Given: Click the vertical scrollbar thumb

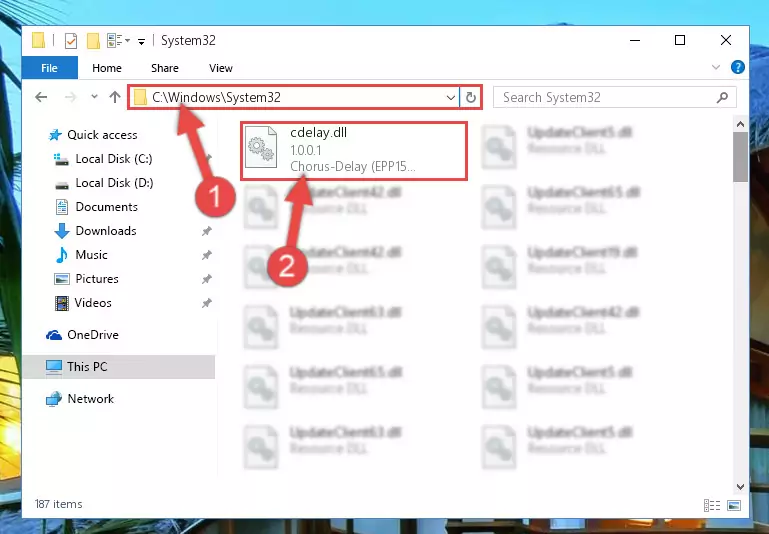Looking at the screenshot, I should 741,157.
